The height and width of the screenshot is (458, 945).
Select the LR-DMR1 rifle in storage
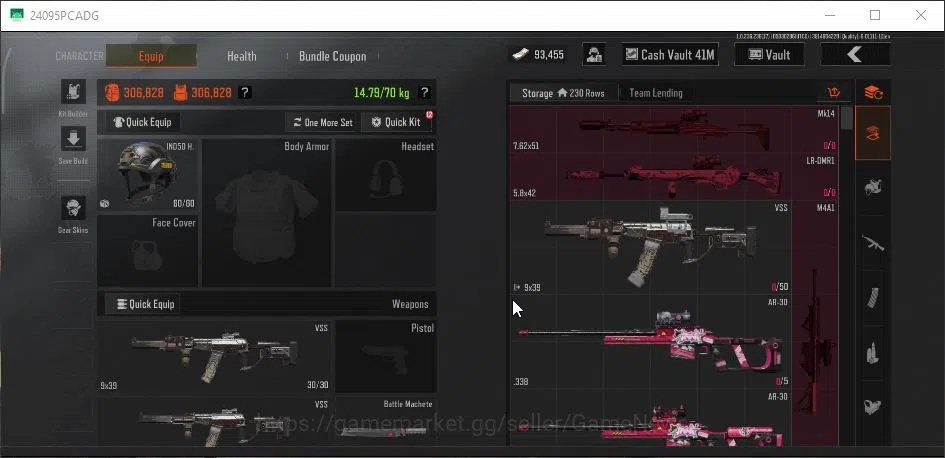pos(674,177)
